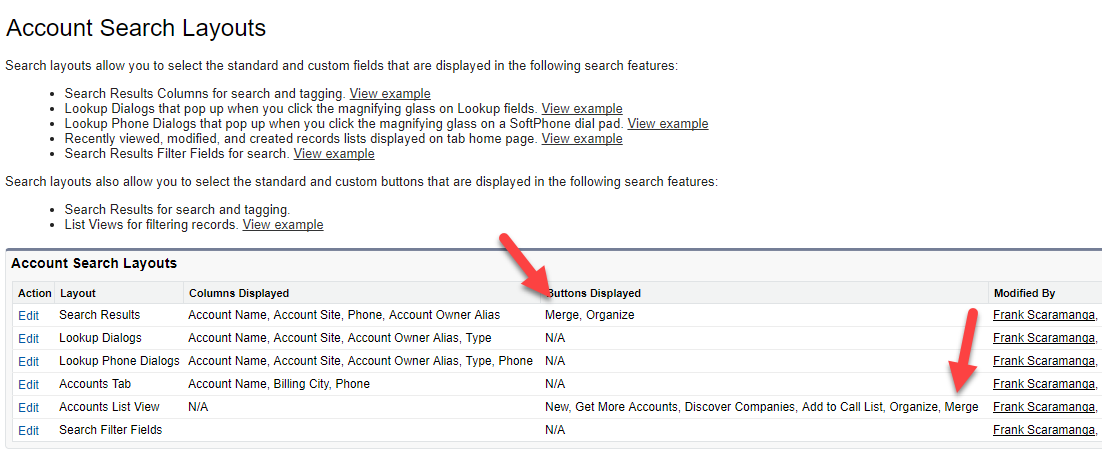Click the Modified By column header
1102x458 pixels.
point(1025,293)
